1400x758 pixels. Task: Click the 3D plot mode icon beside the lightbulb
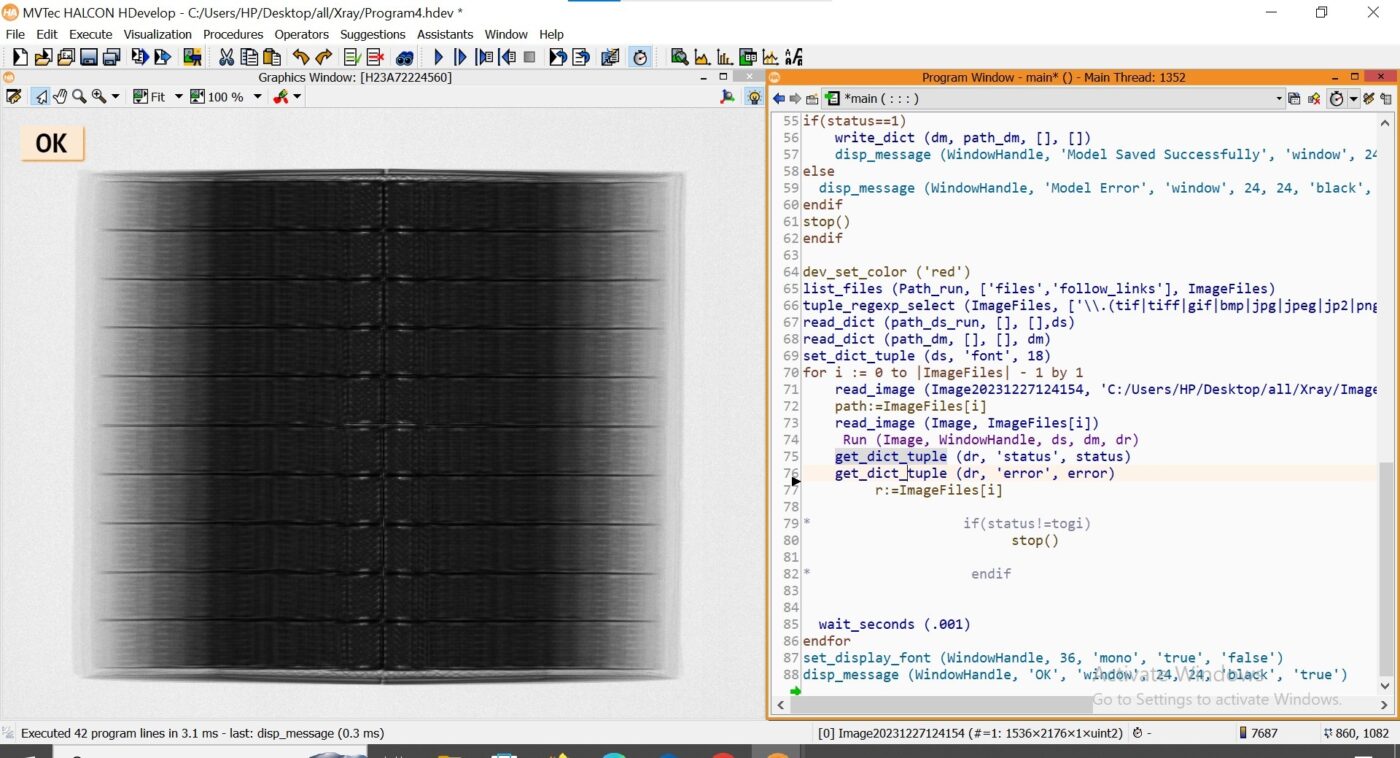[727, 97]
